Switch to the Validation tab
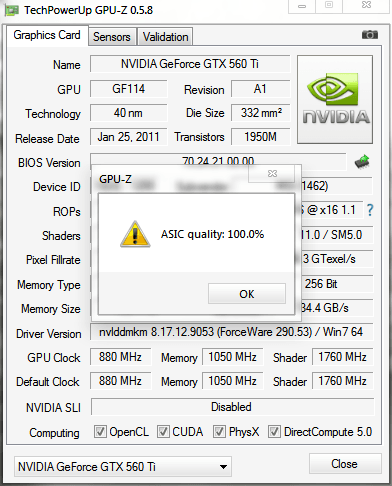Viewport: 392px width, 486px height. pos(165,37)
